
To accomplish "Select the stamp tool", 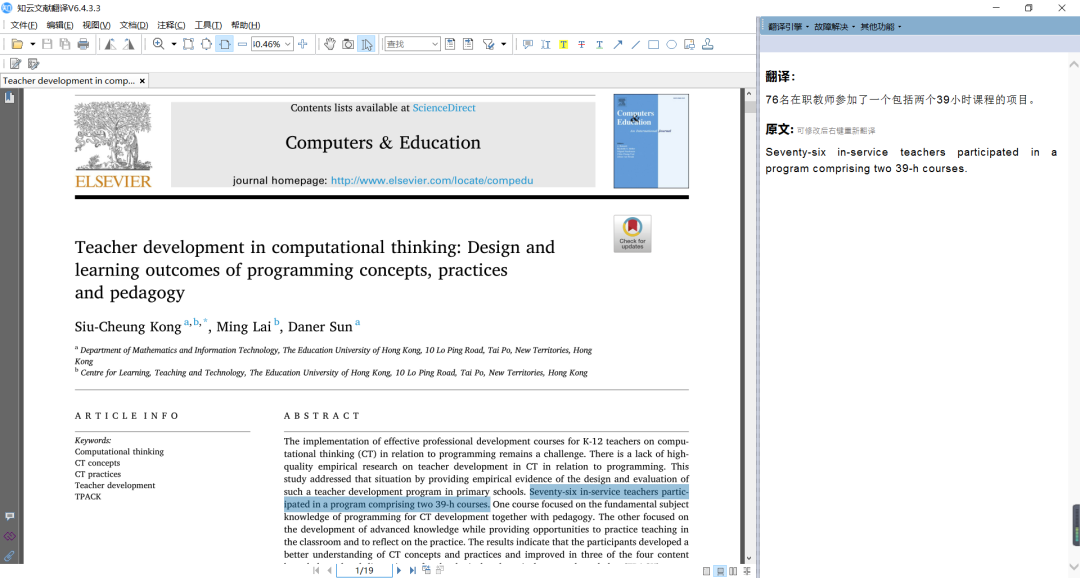I will [707, 44].
